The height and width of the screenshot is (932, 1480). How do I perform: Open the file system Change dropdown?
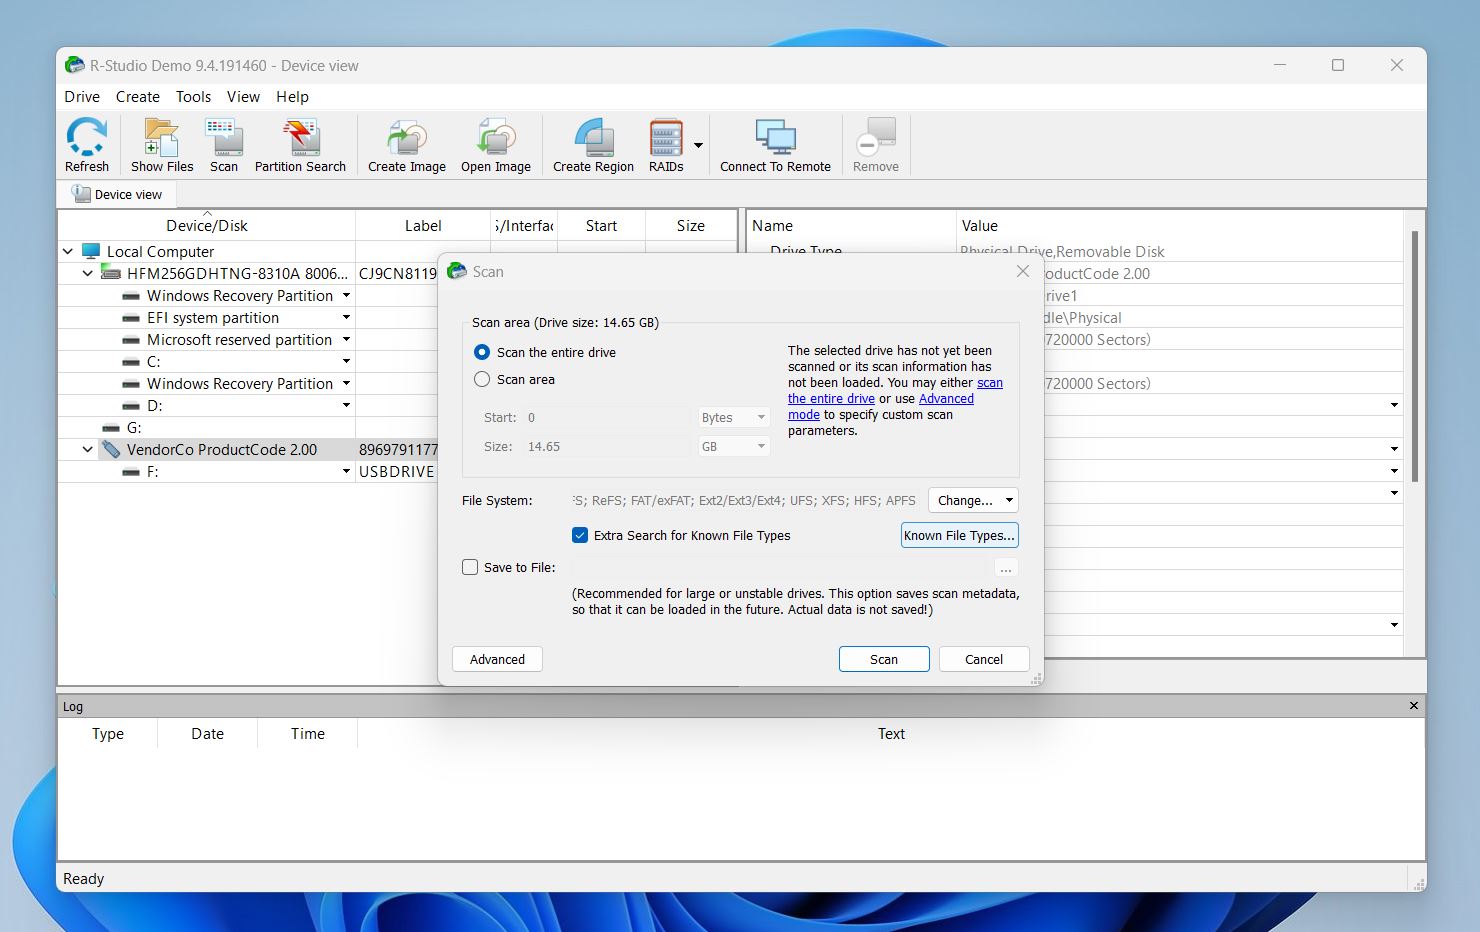(x=972, y=500)
